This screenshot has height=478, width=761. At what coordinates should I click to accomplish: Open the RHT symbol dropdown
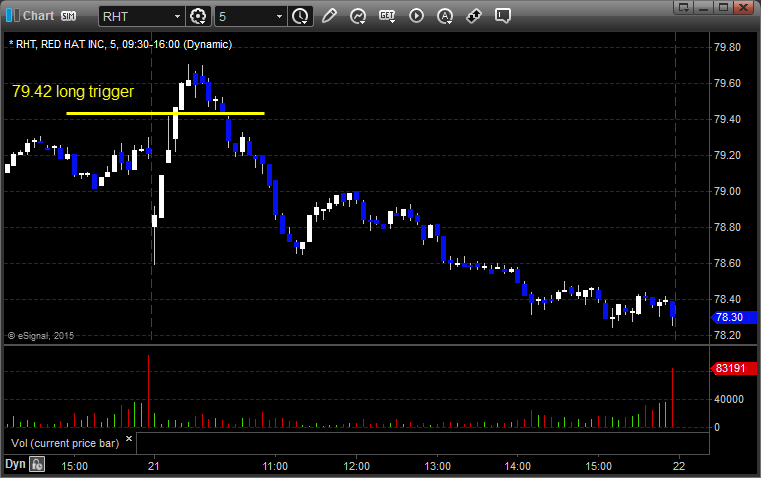pyautogui.click(x=178, y=16)
